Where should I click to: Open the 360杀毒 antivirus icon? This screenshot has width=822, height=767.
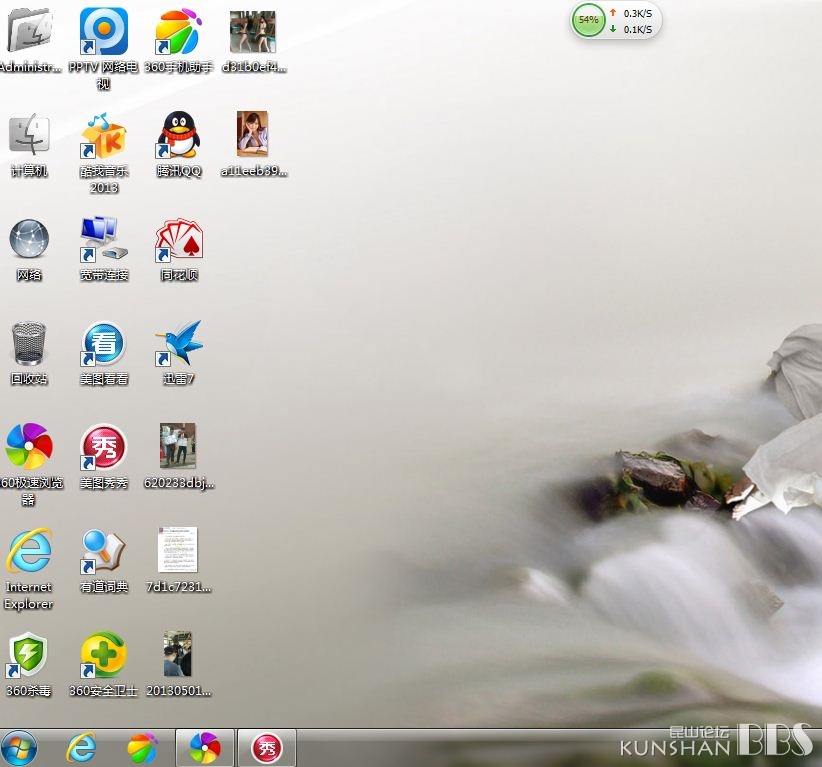[x=29, y=655]
